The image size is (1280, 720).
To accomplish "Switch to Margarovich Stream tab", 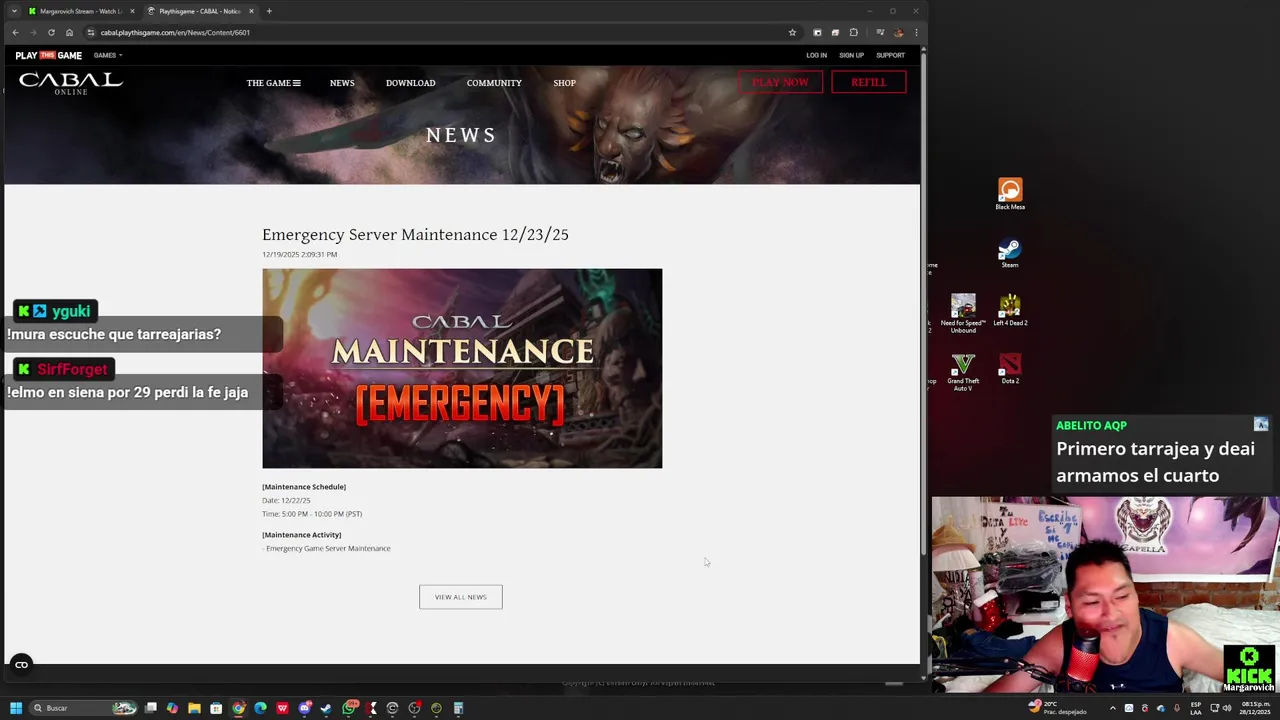I will (x=80, y=11).
